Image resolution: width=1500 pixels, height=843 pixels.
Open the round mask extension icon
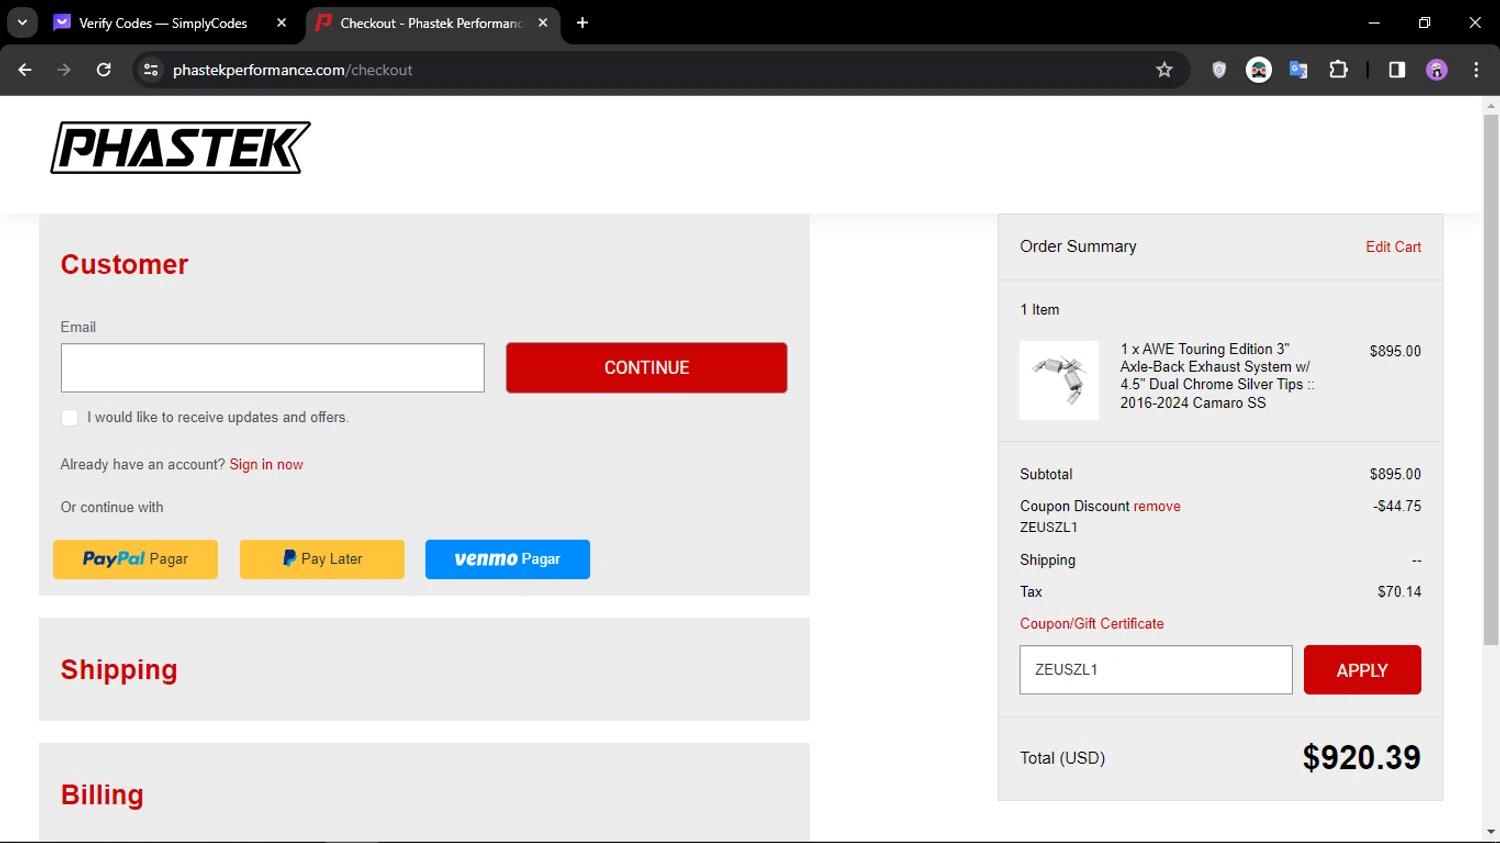1259,70
